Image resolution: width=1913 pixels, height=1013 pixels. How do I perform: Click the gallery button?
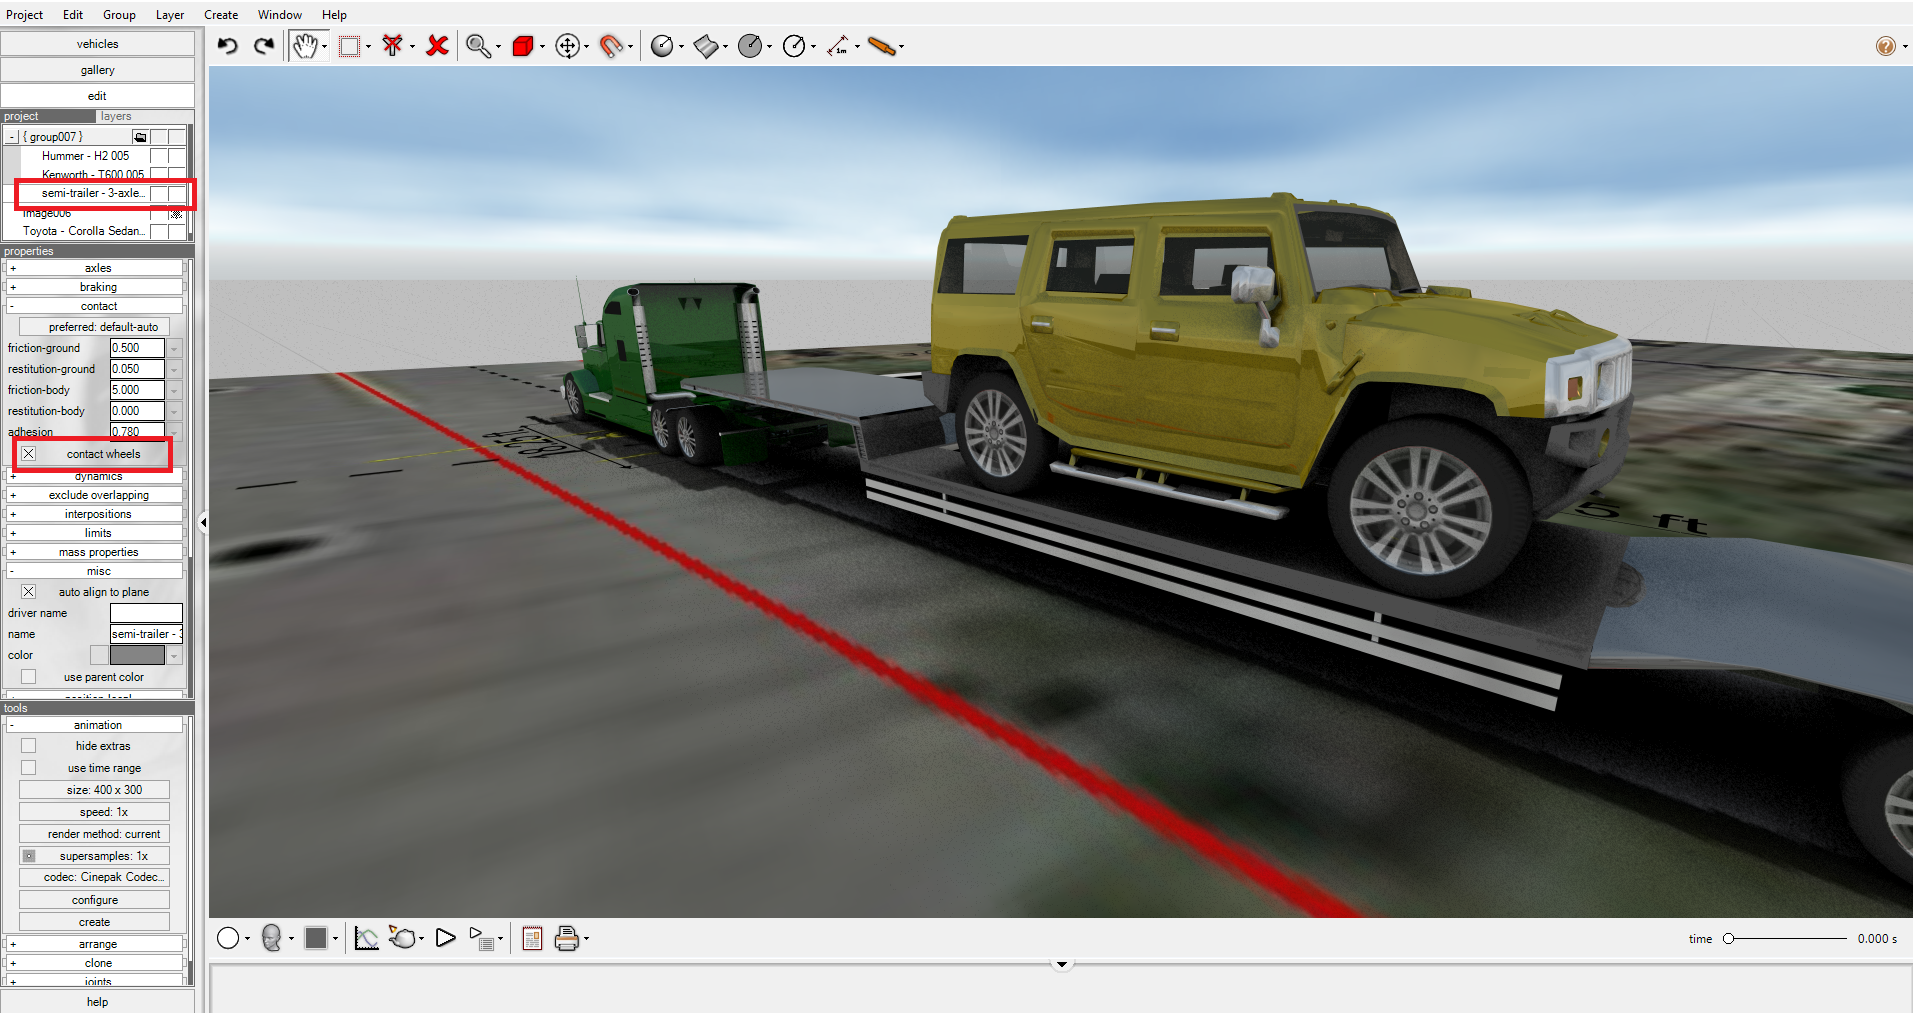[x=97, y=70]
